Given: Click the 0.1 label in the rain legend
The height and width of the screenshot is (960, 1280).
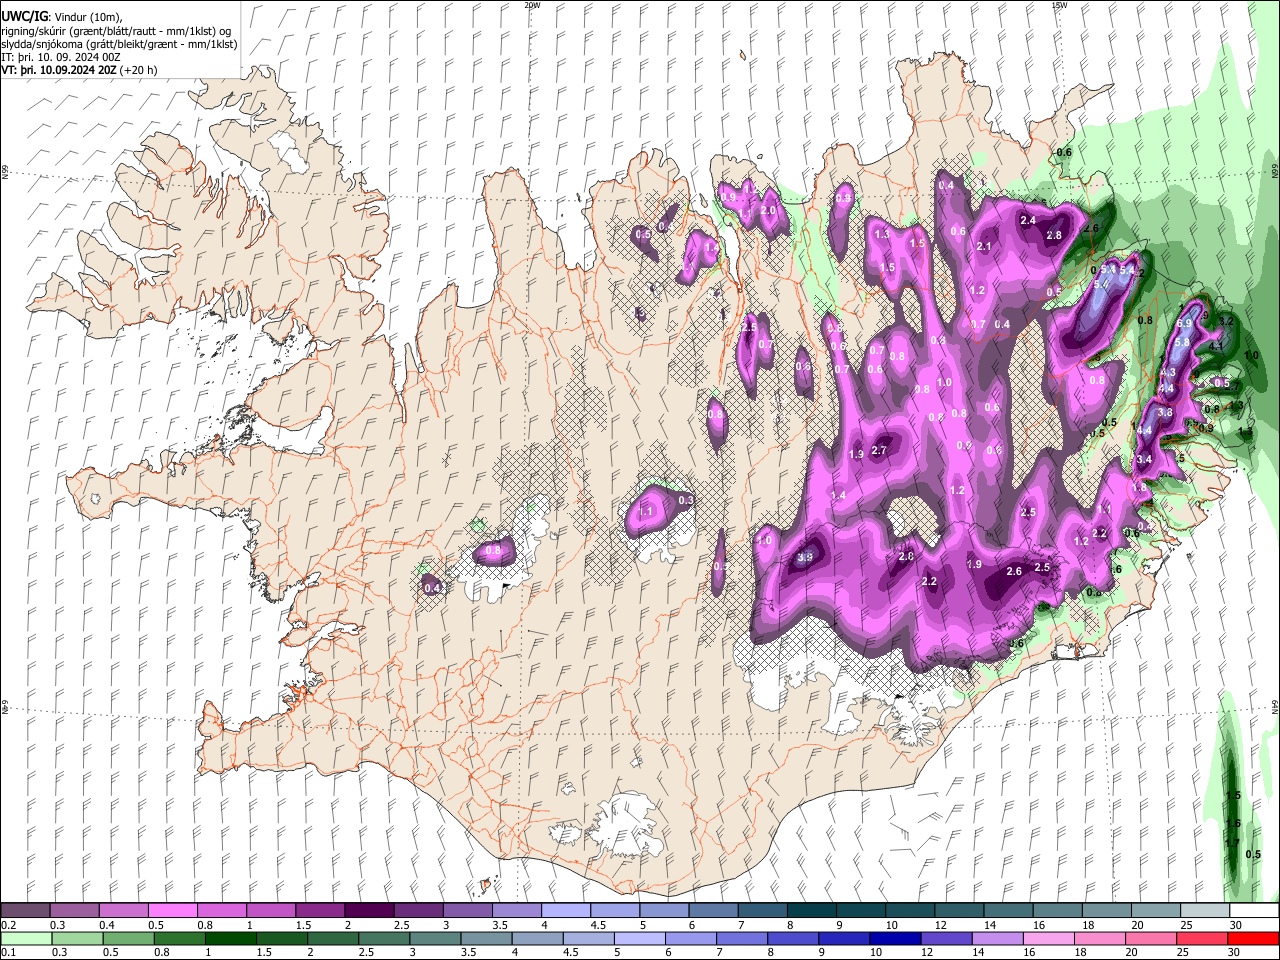Looking at the screenshot, I should pyautogui.click(x=8, y=953).
